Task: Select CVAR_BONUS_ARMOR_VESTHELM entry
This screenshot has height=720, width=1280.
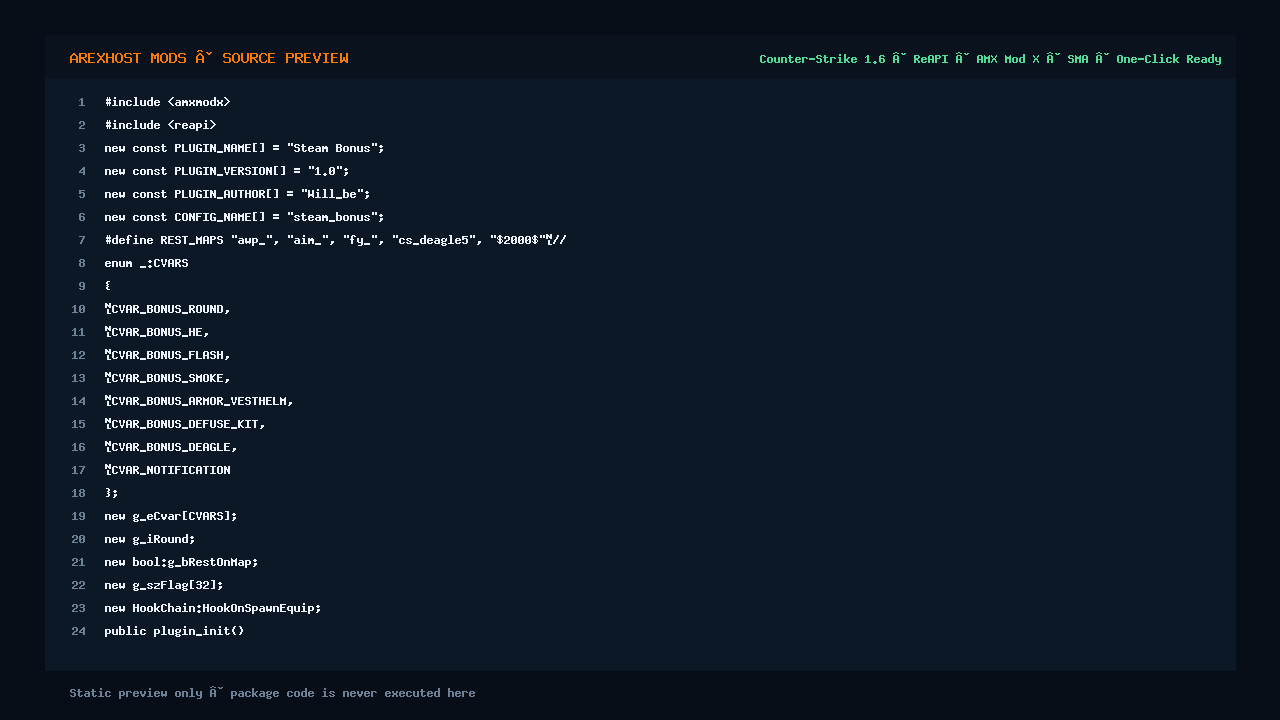Action: coord(199,401)
